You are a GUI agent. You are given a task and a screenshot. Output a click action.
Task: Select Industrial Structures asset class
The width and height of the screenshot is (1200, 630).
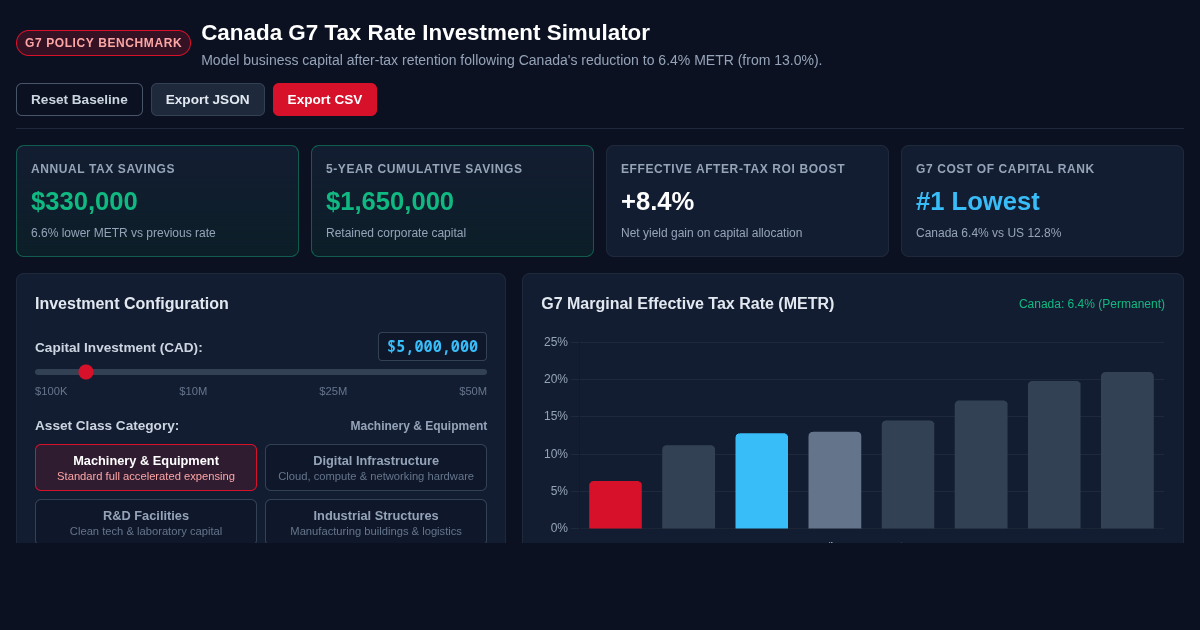coord(376,521)
